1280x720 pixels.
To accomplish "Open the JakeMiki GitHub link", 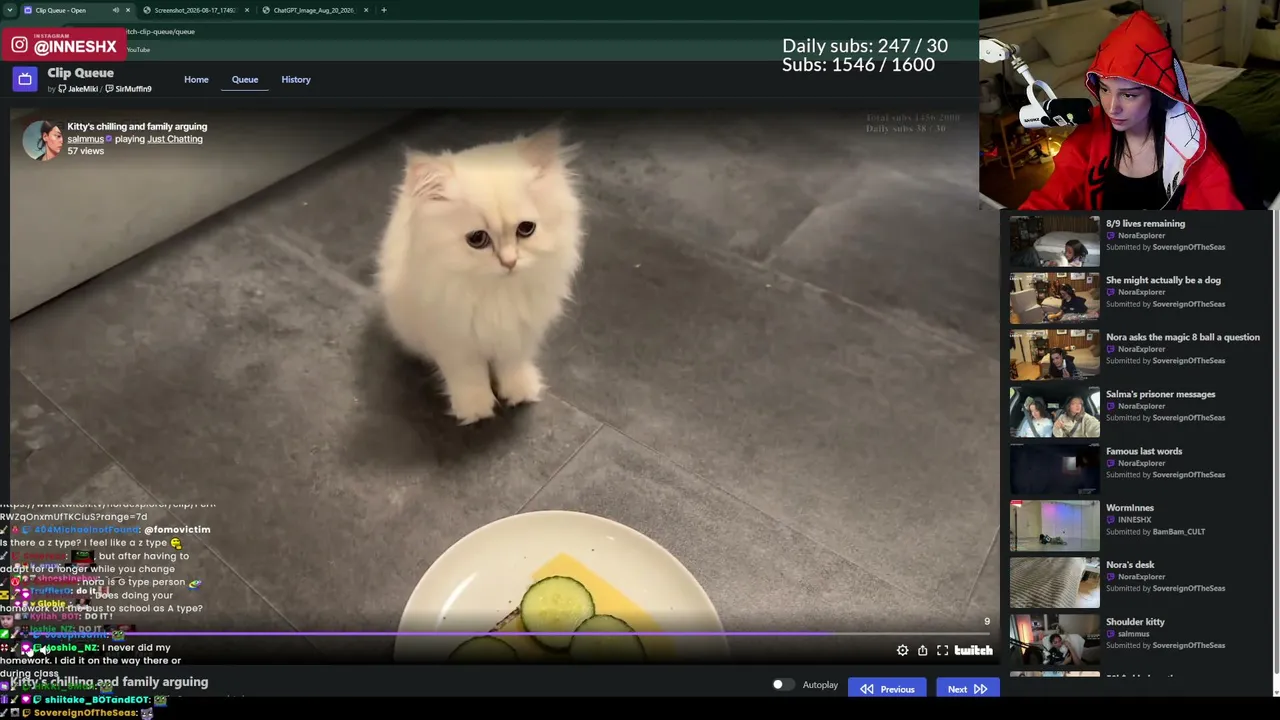I will coord(78,89).
